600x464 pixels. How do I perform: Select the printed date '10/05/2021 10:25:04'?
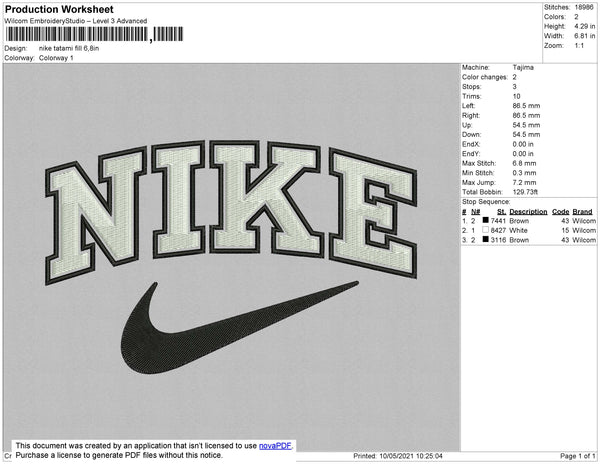[x=411, y=456]
